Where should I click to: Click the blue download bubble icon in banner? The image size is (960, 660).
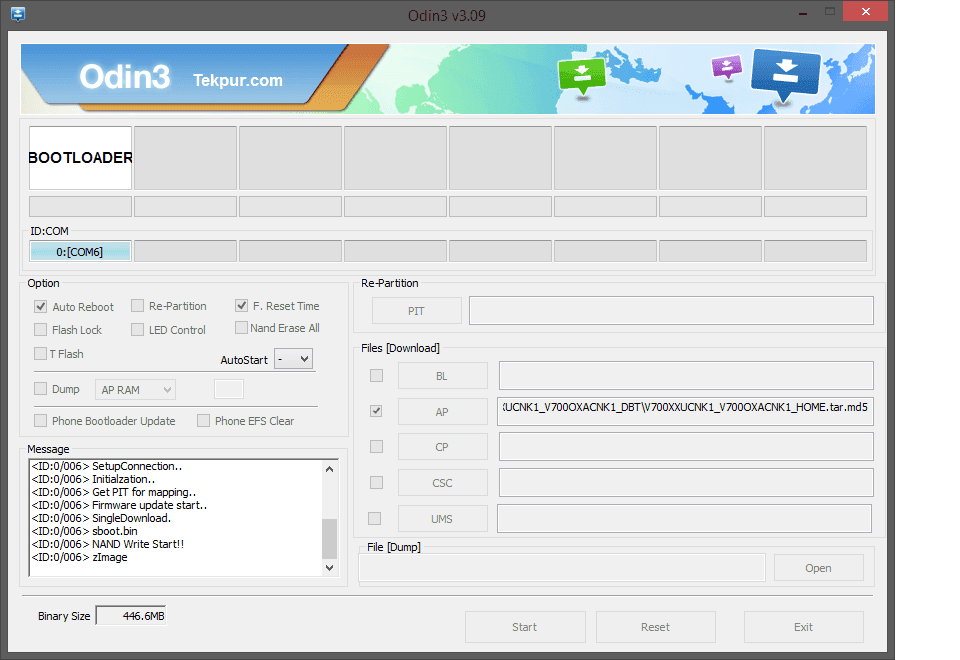(x=785, y=75)
